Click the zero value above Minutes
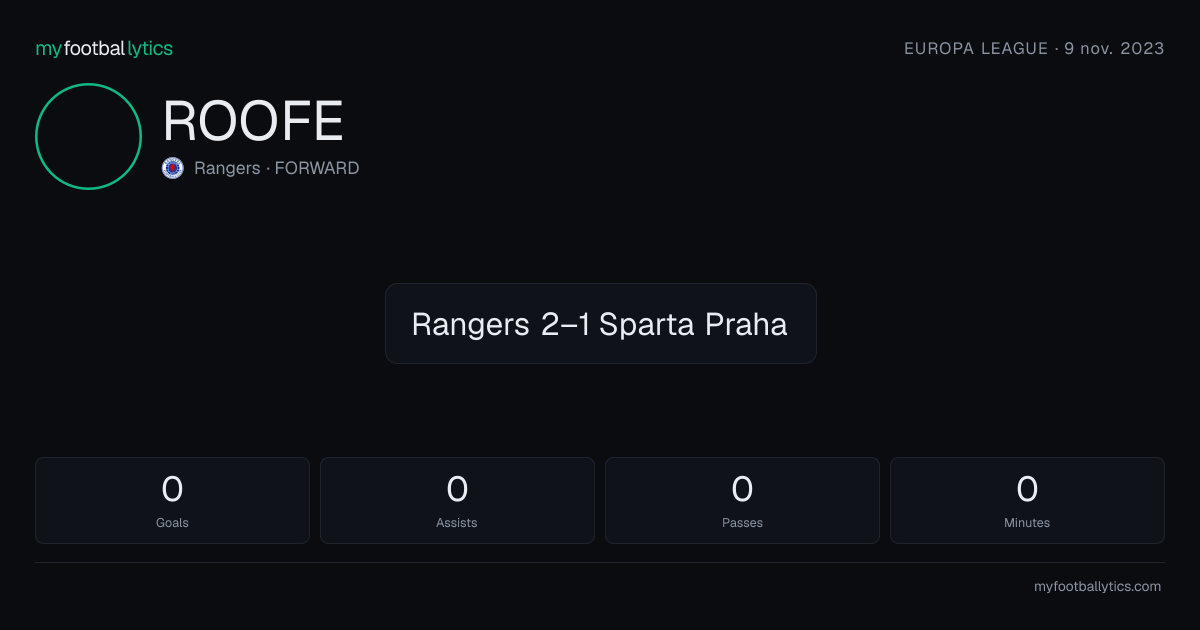 tap(1027, 489)
